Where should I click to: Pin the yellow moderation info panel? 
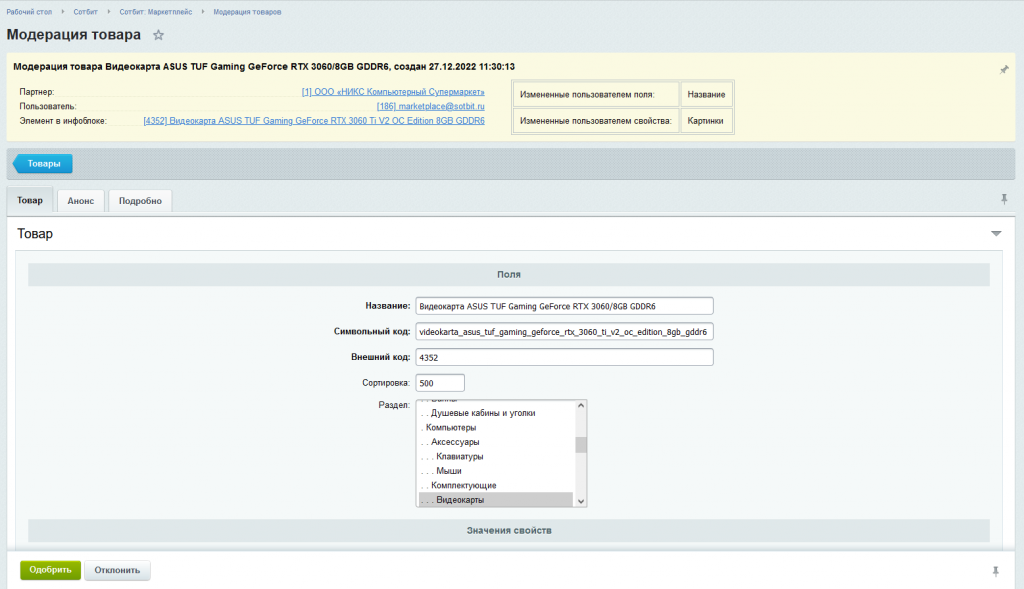(x=1004, y=69)
